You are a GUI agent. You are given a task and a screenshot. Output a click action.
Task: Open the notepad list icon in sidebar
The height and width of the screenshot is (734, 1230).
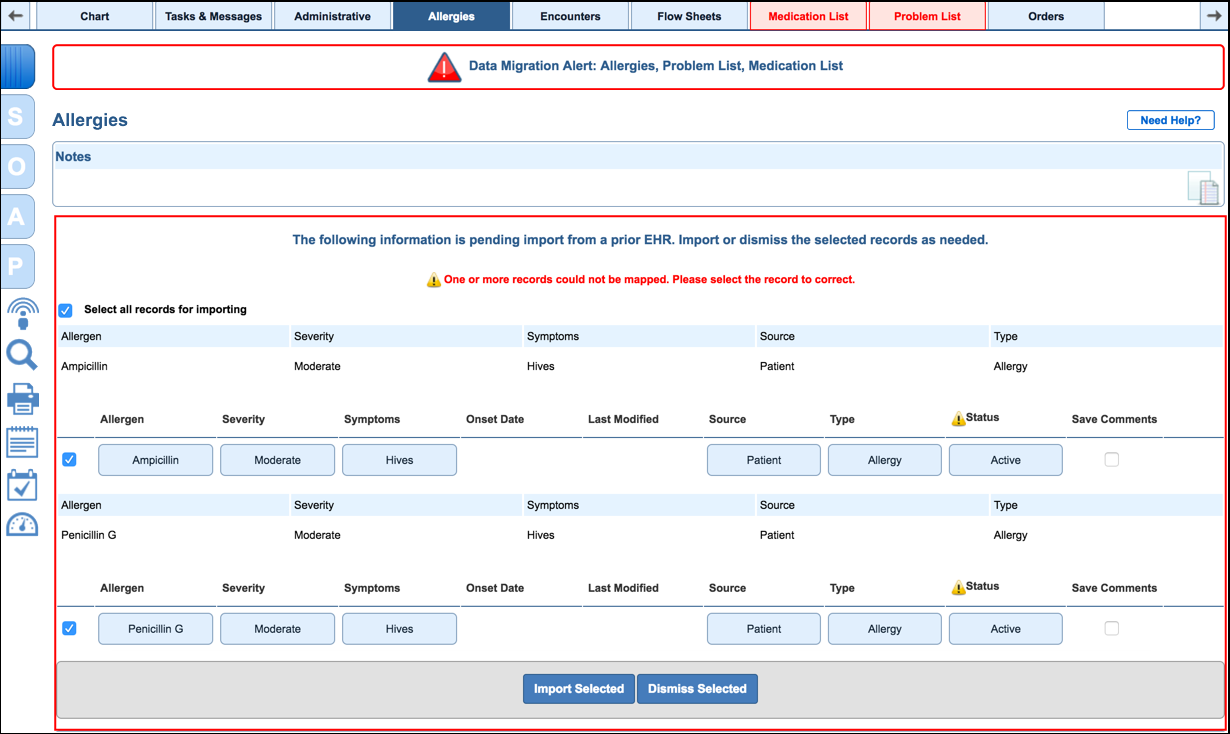click(22, 442)
